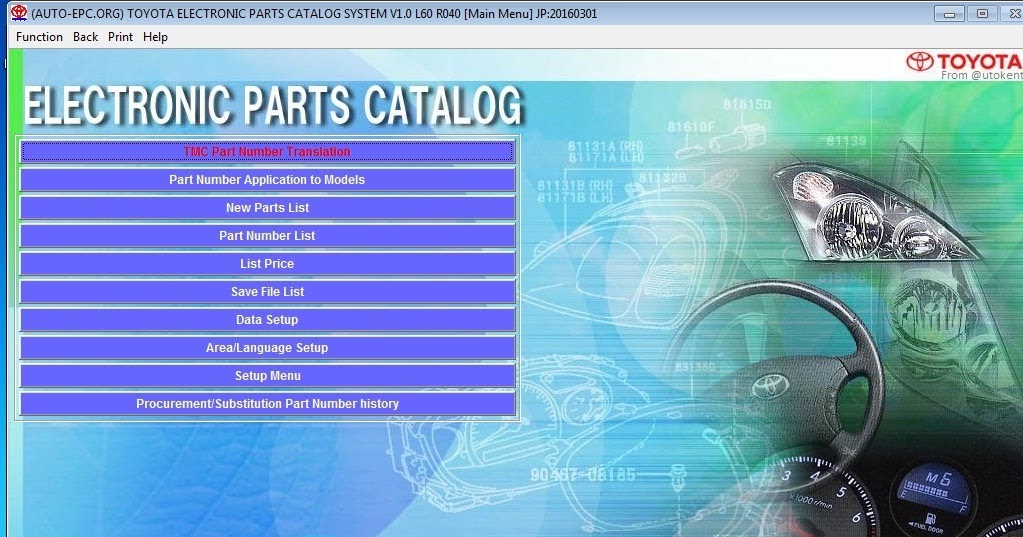This screenshot has height=537, width=1023.
Task: Open the Function menu
Action: click(x=39, y=37)
